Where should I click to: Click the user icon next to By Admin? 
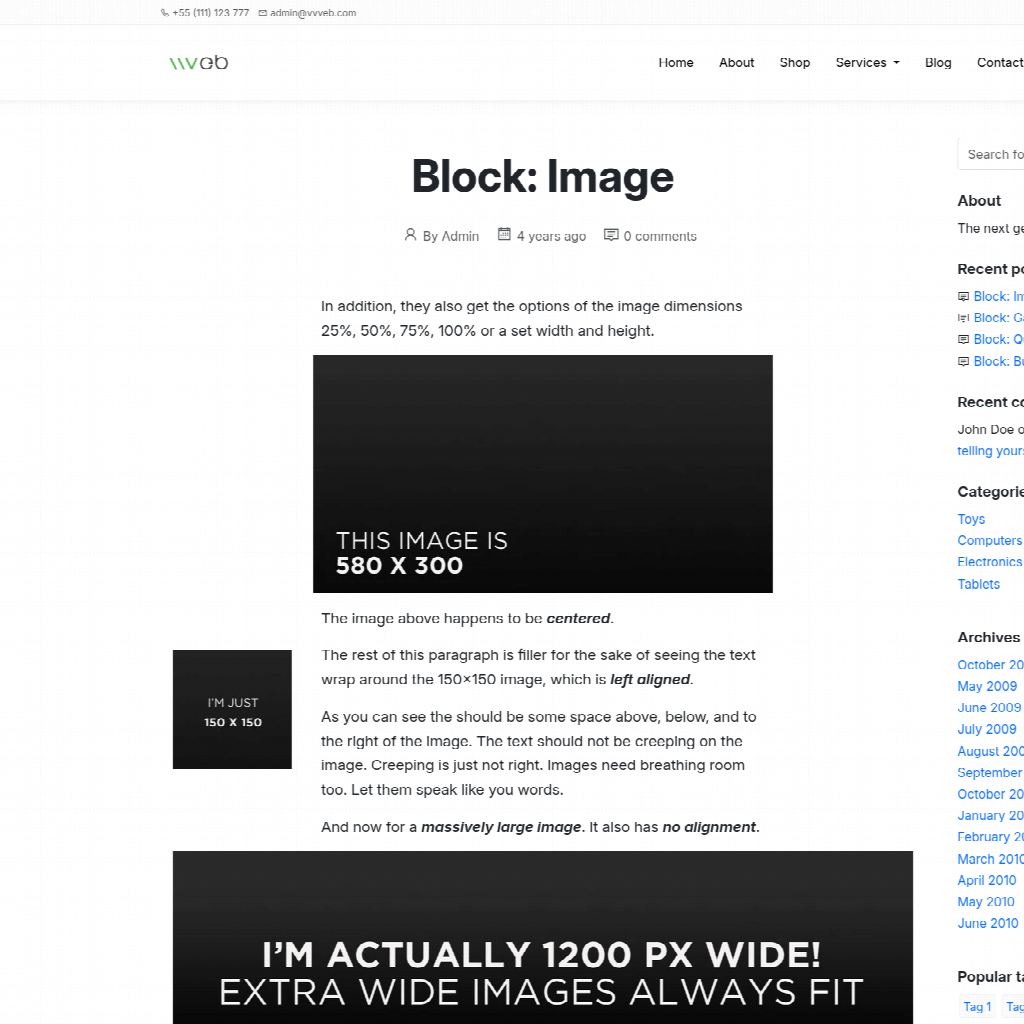[x=410, y=235]
